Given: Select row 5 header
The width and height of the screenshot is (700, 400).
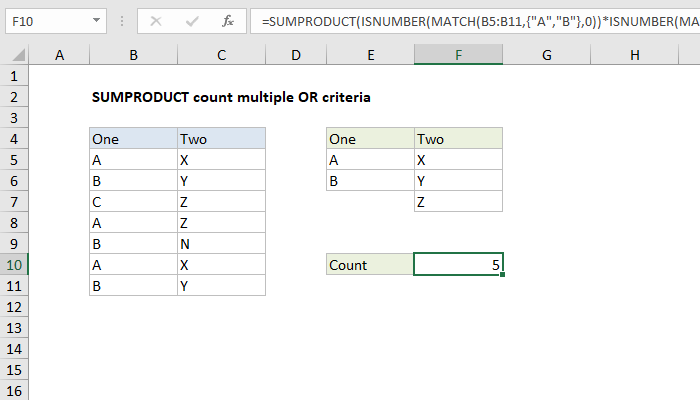Looking at the screenshot, I should click(x=14, y=160).
